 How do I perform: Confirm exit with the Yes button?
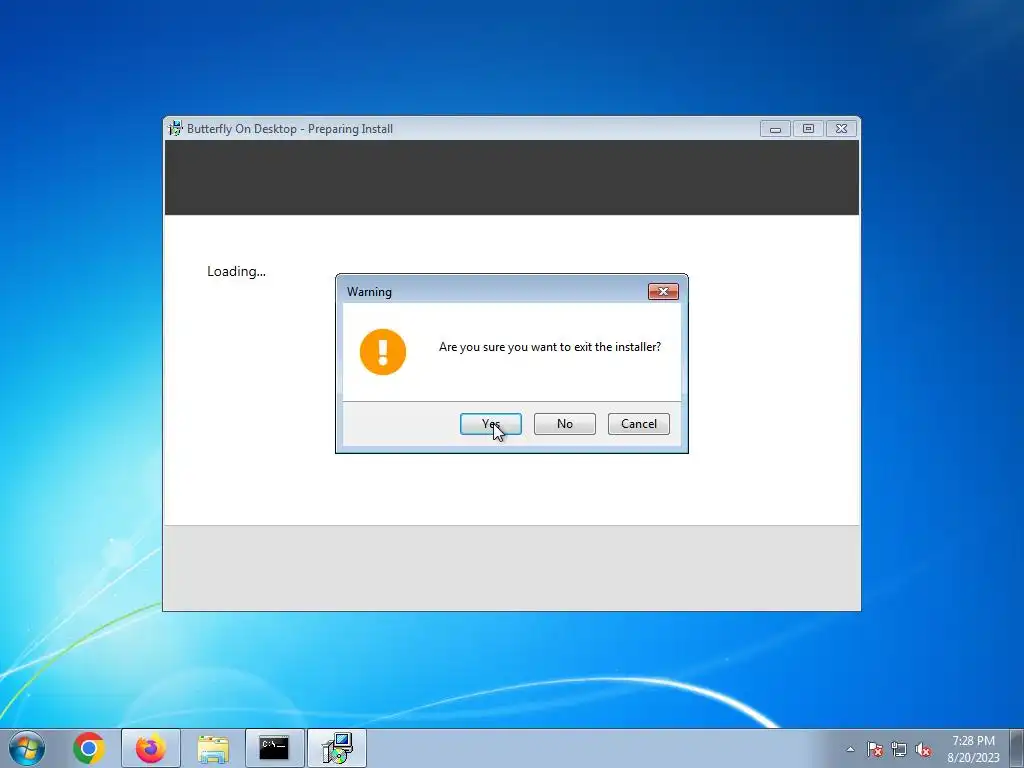tap(490, 424)
